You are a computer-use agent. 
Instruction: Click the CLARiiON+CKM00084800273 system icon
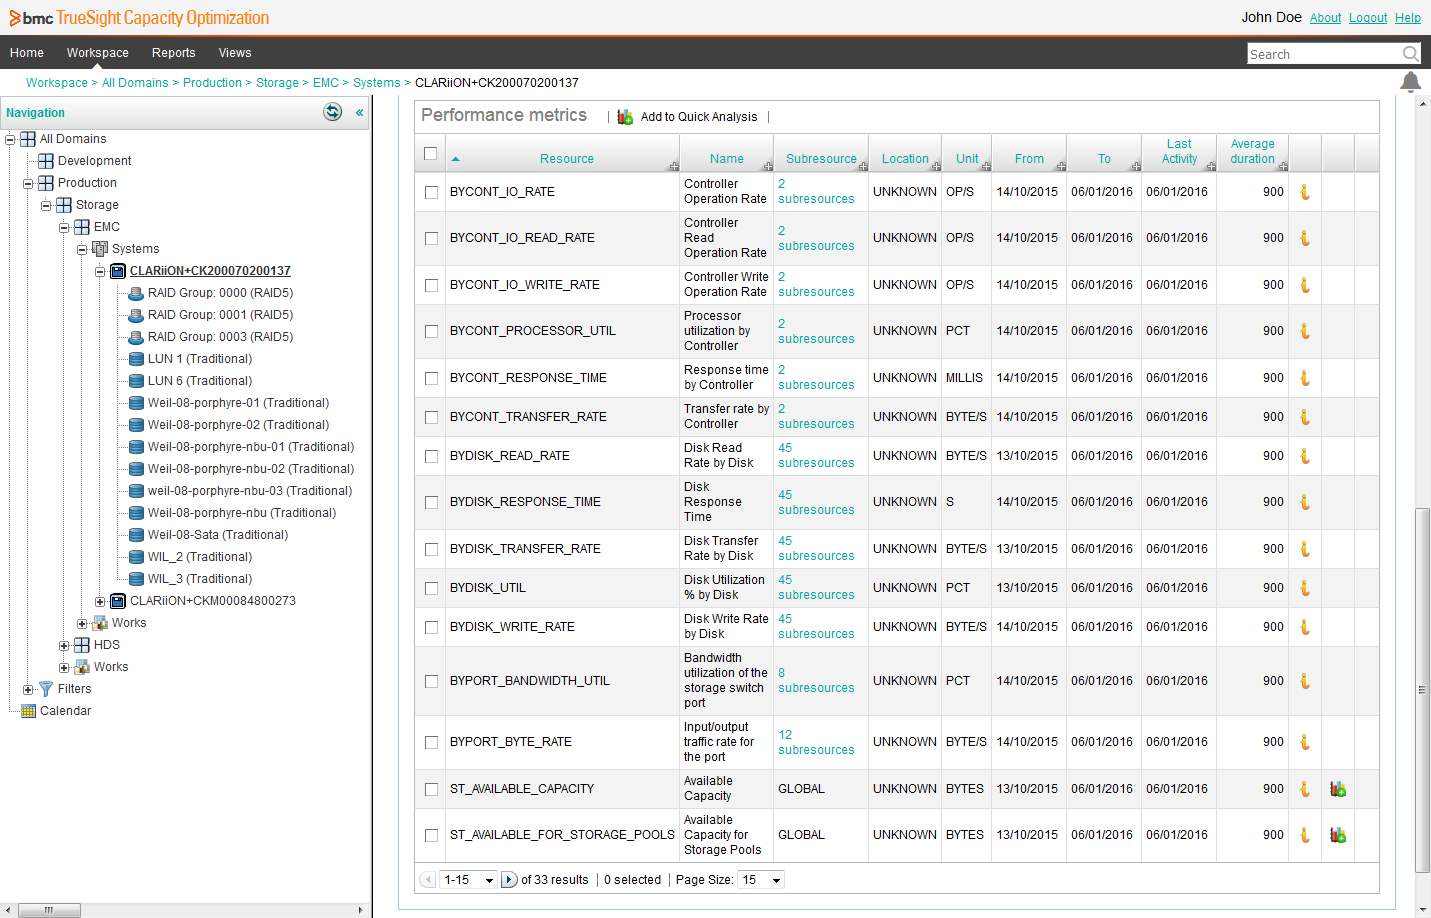(118, 601)
